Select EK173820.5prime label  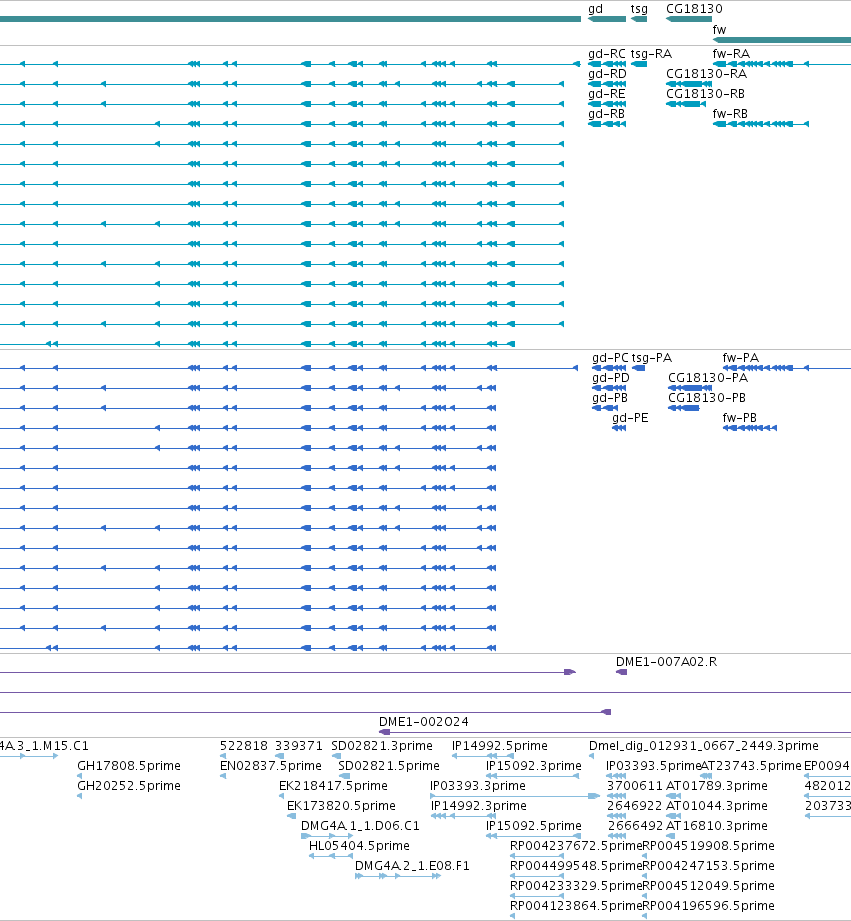coord(341,806)
